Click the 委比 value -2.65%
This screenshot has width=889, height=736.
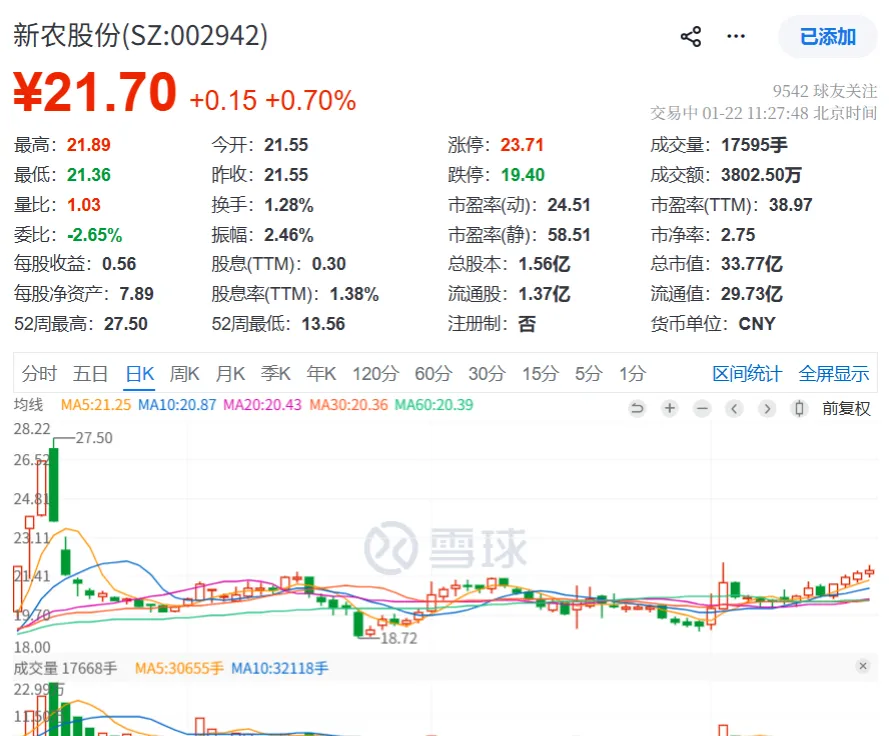click(94, 235)
